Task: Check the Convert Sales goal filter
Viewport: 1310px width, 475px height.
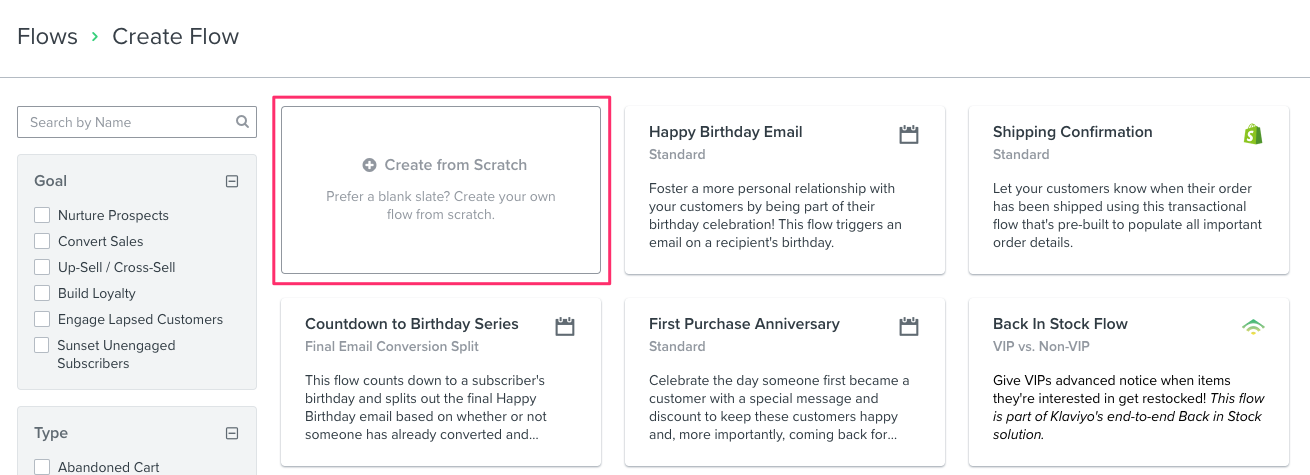Action: tap(42, 241)
